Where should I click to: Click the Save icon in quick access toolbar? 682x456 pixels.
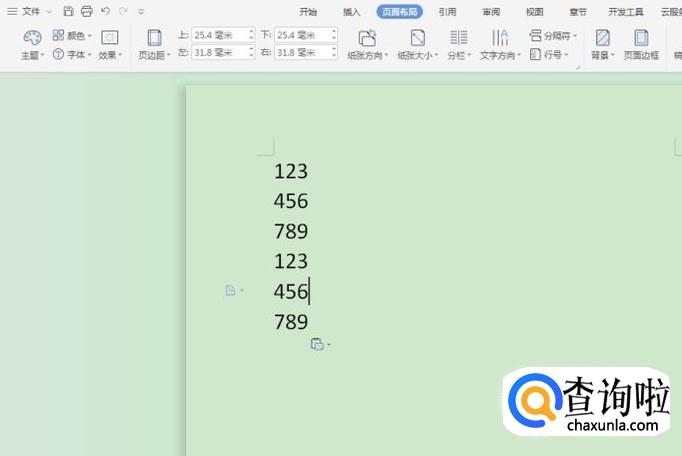68,11
